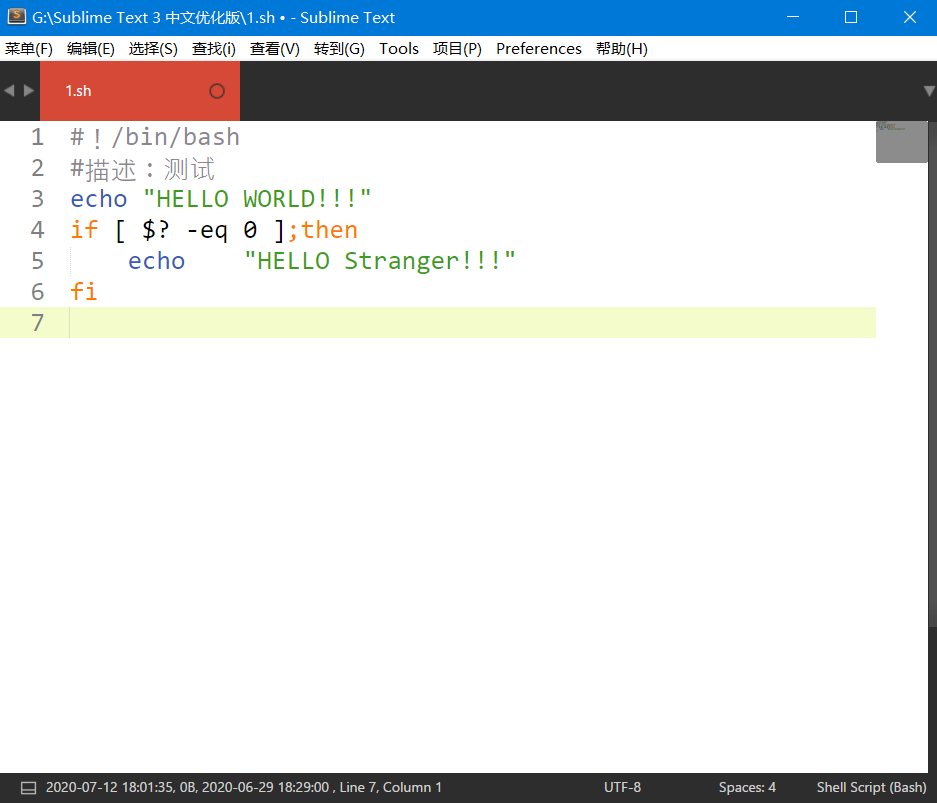Go to previous tab with left arrow

coord(9,90)
